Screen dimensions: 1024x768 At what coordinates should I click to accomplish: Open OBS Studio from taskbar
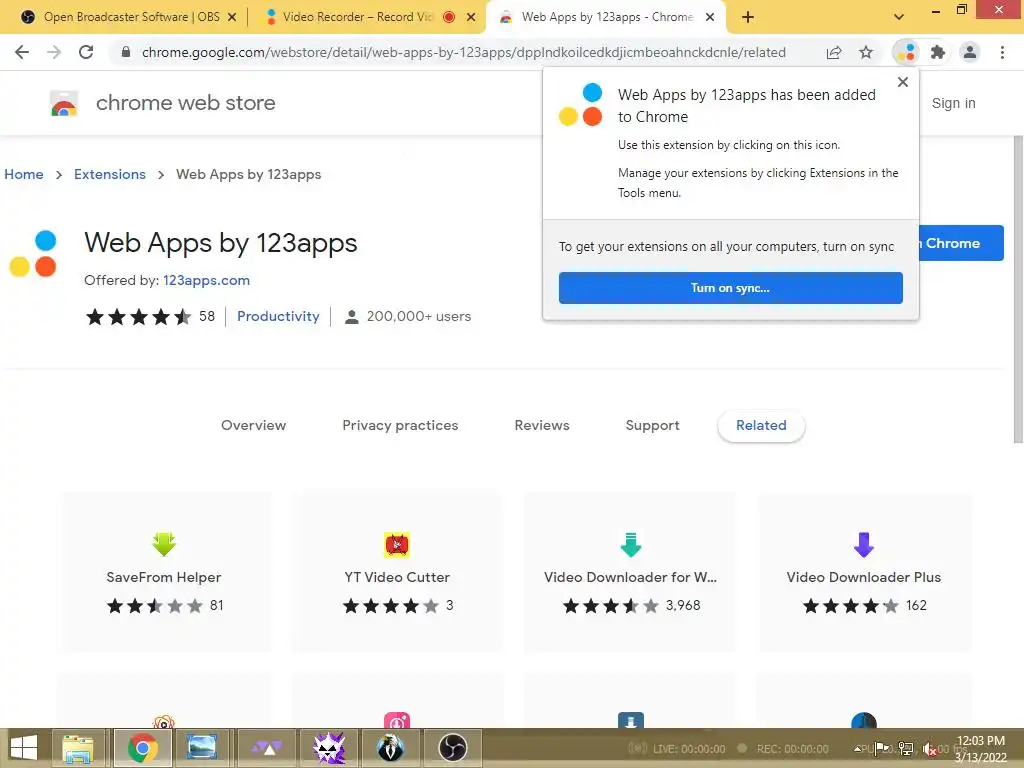453,748
